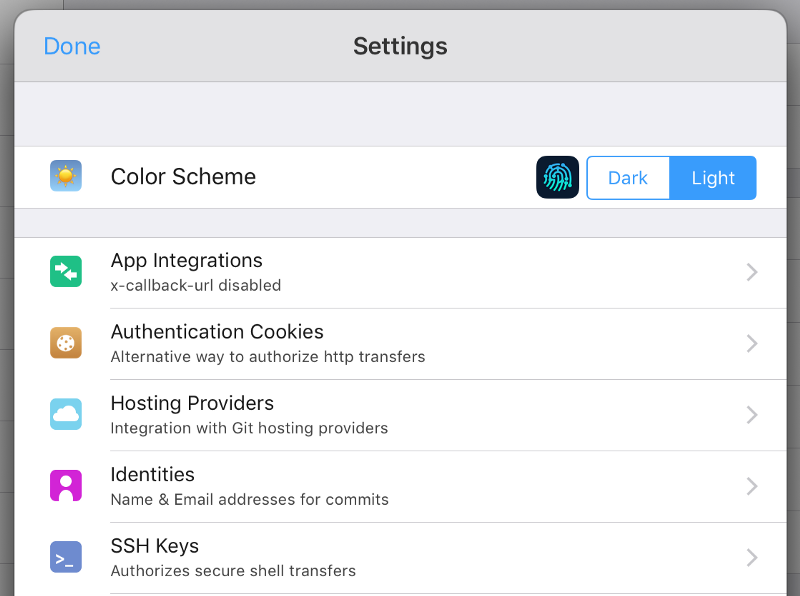Select the Light color scheme option
This screenshot has width=800, height=596.
click(713, 178)
